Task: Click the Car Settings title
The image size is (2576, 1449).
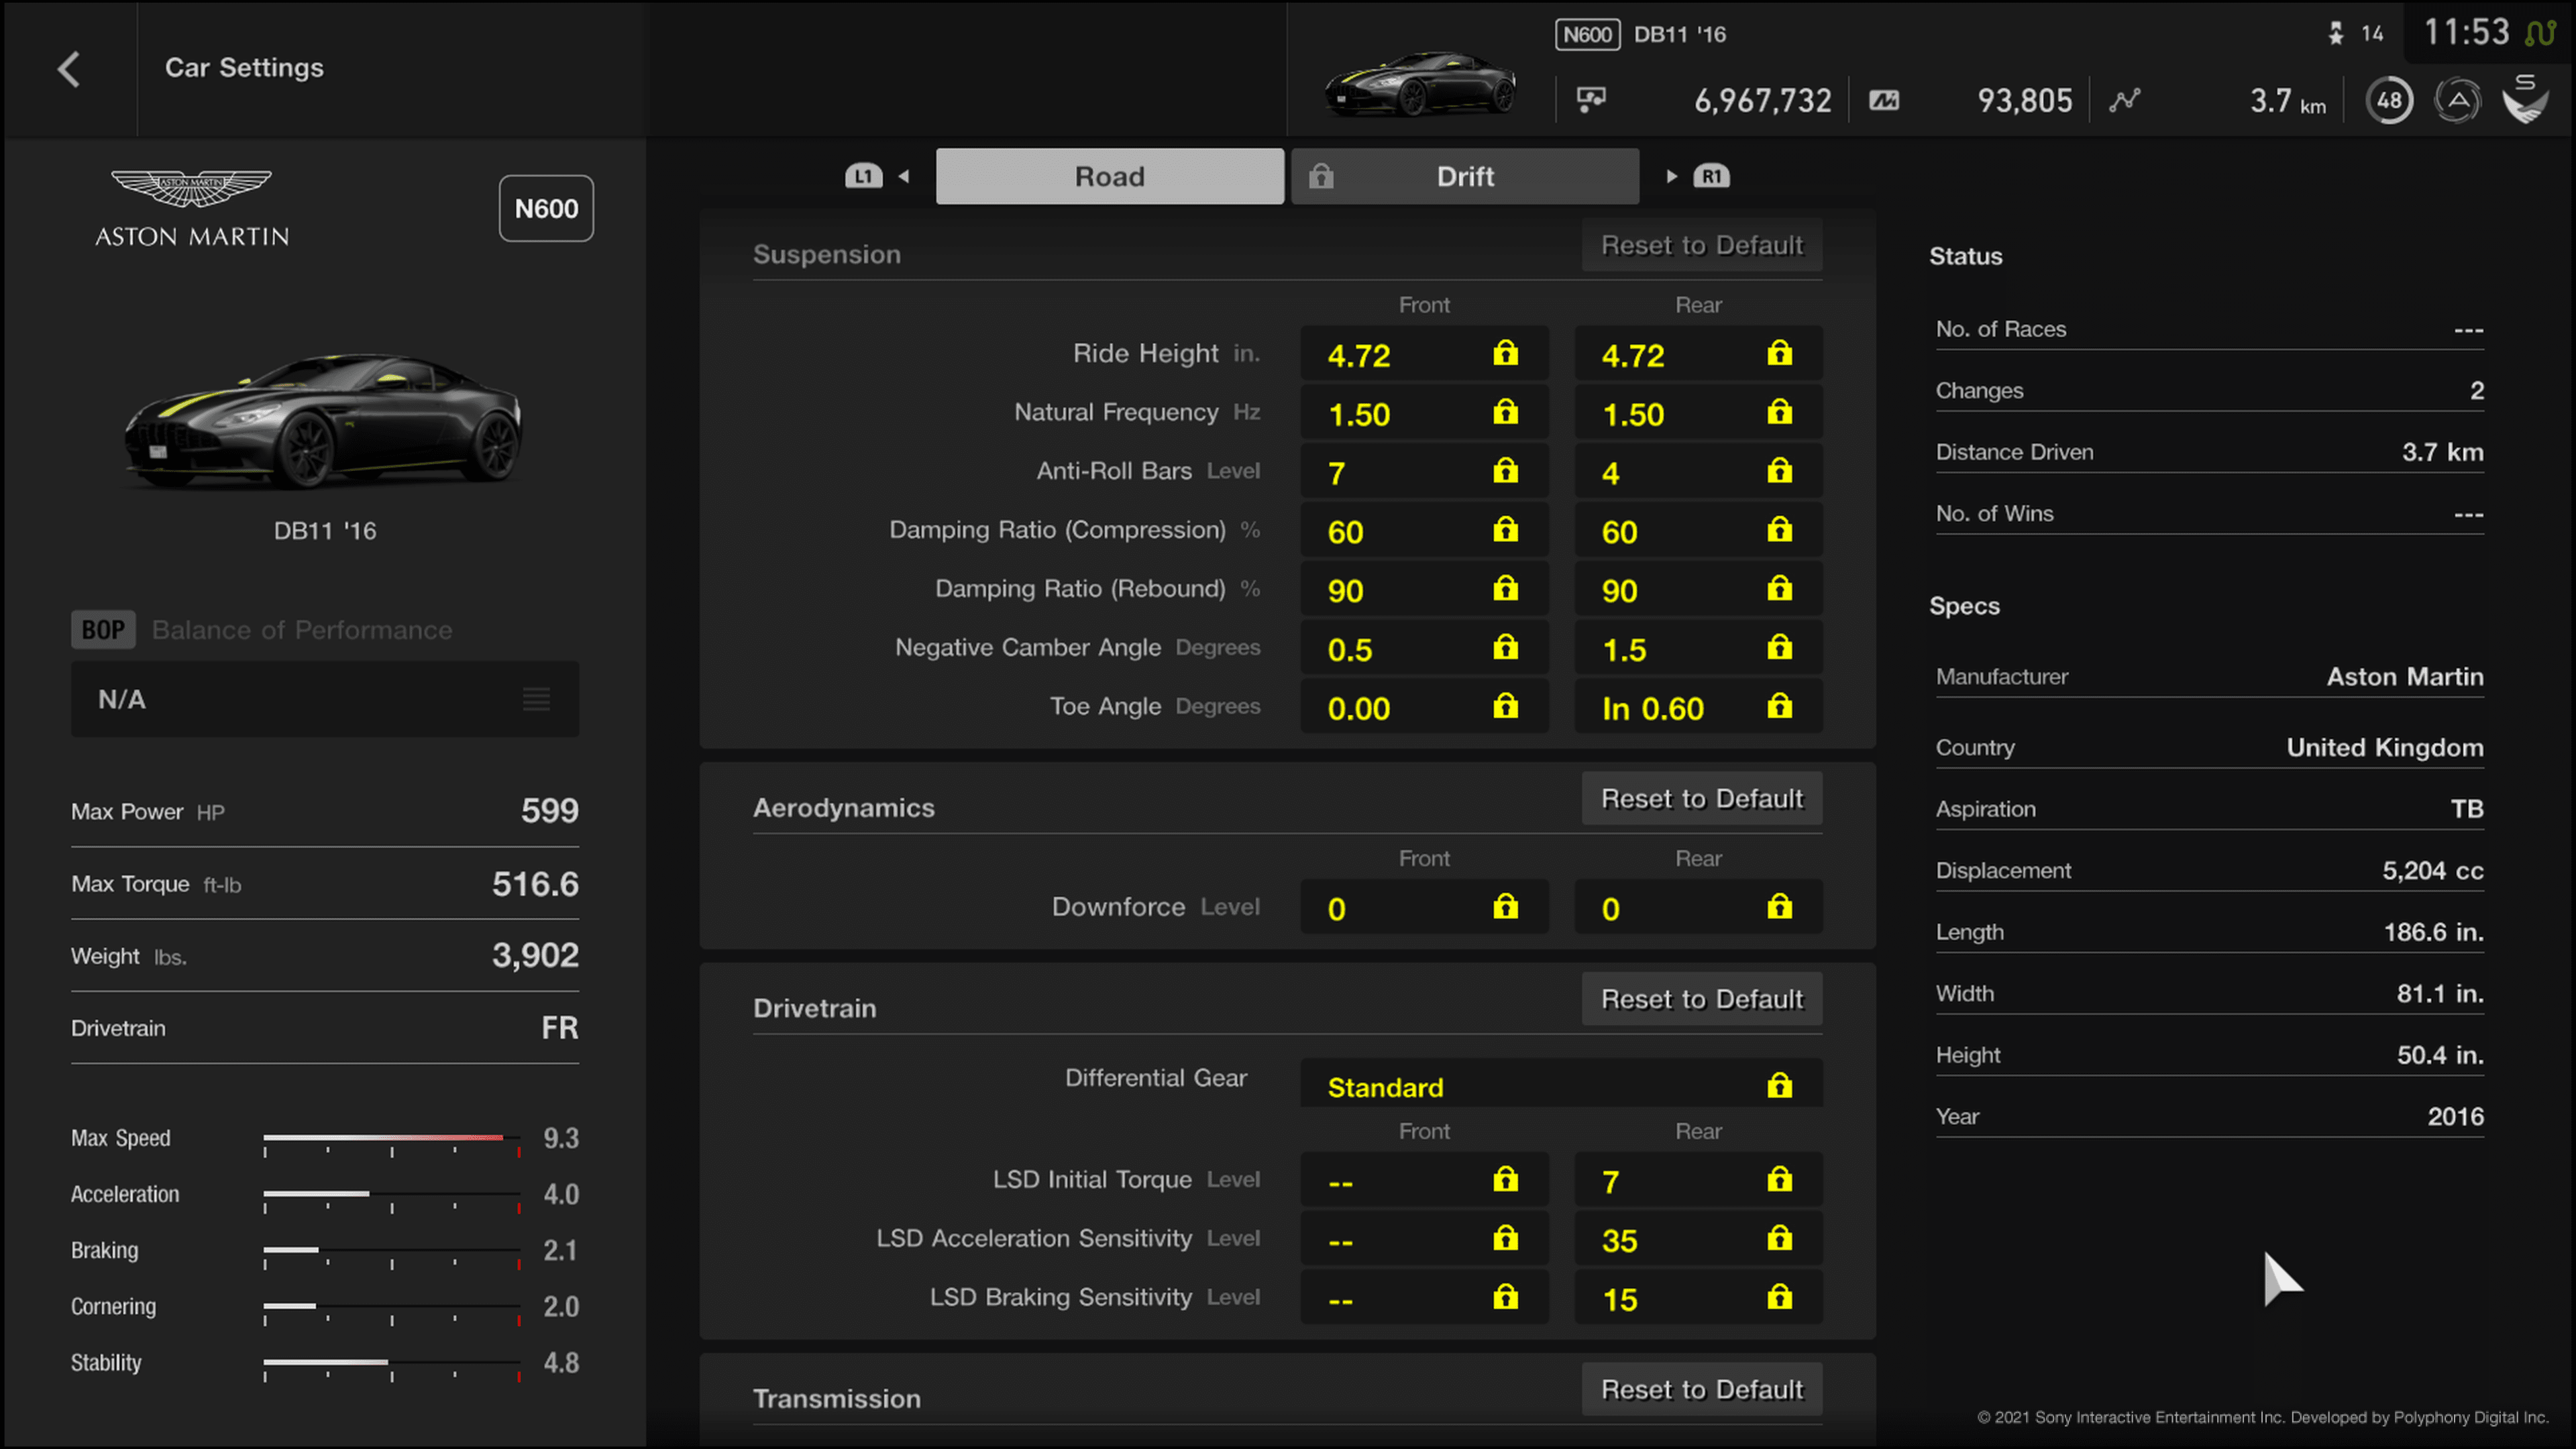Action: tap(244, 67)
